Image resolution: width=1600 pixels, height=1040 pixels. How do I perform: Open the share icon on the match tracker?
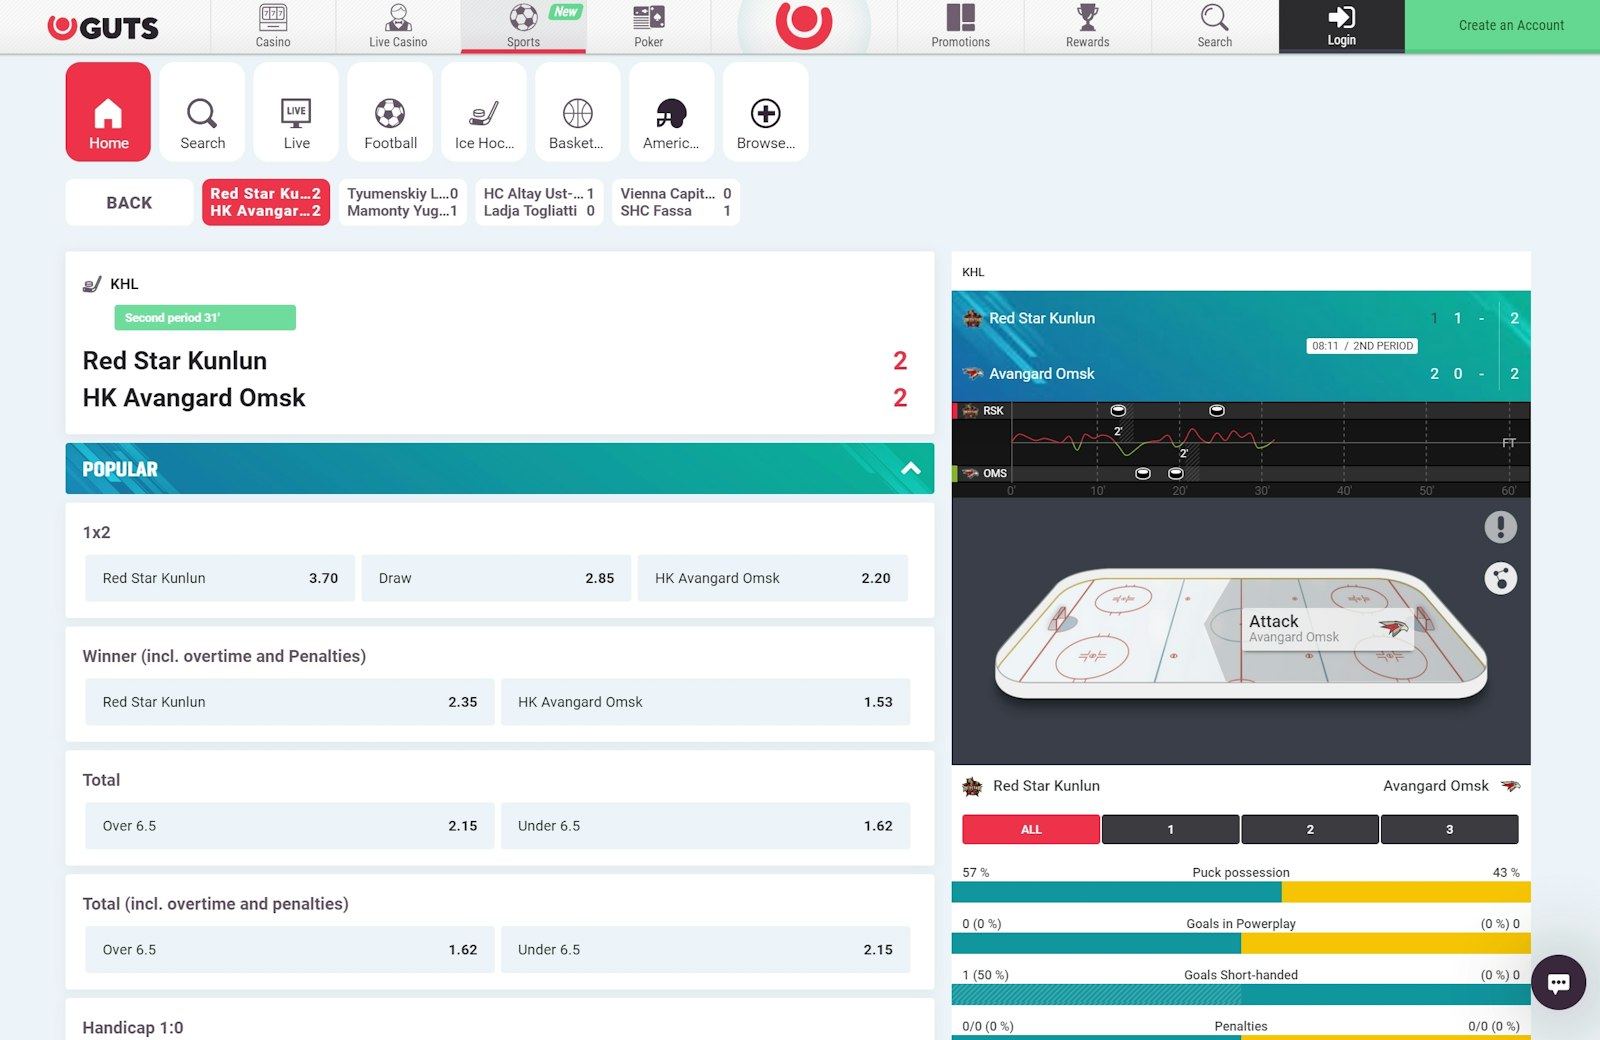tap(1500, 578)
